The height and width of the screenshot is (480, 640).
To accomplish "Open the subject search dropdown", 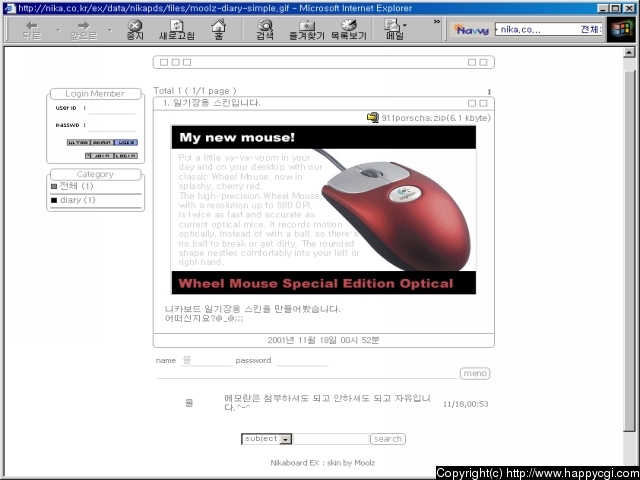I will pos(267,439).
